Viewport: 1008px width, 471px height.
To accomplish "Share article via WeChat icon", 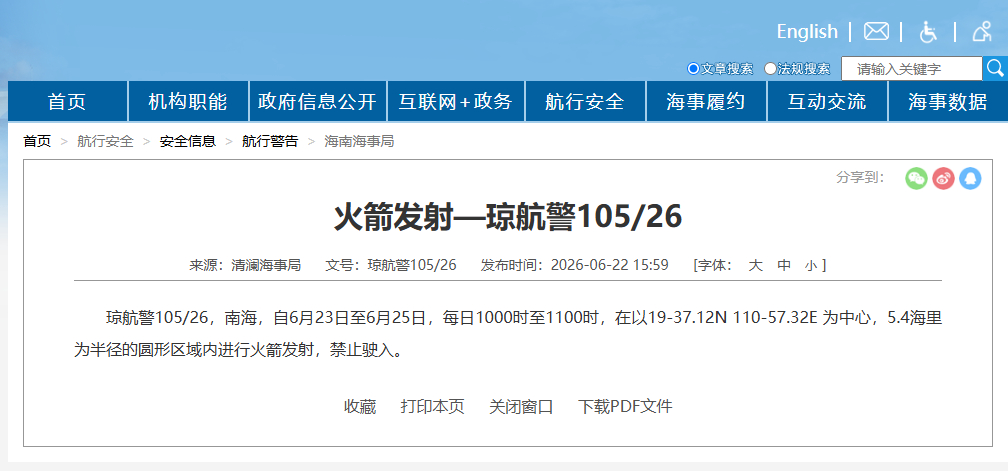I will pos(916,178).
